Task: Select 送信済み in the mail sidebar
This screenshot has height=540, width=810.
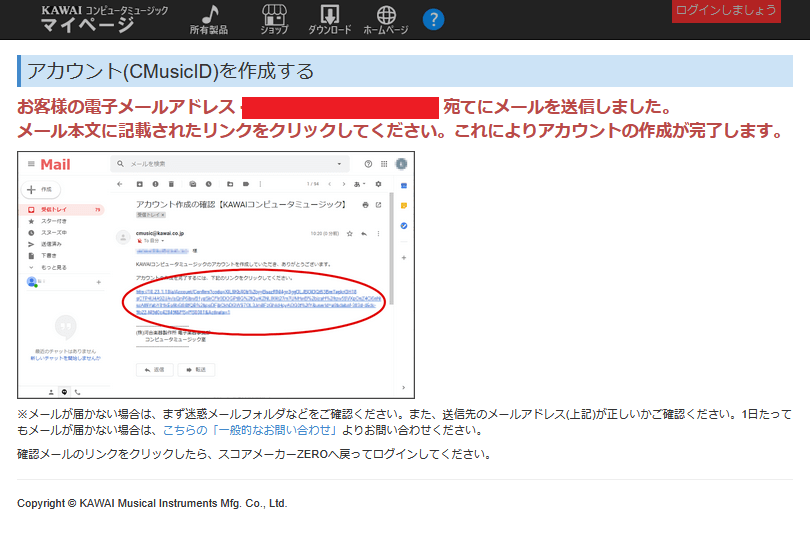Action: tap(51, 244)
